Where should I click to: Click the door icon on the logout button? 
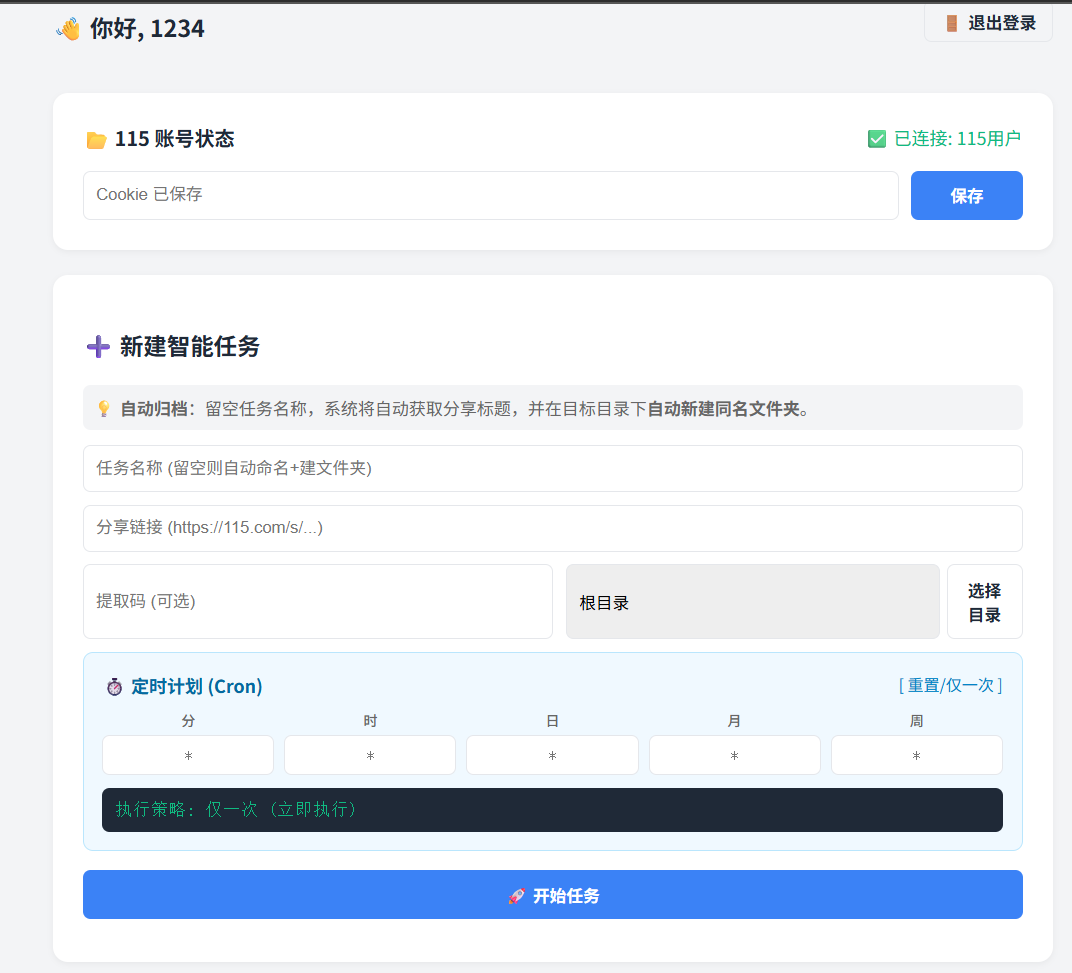point(951,23)
